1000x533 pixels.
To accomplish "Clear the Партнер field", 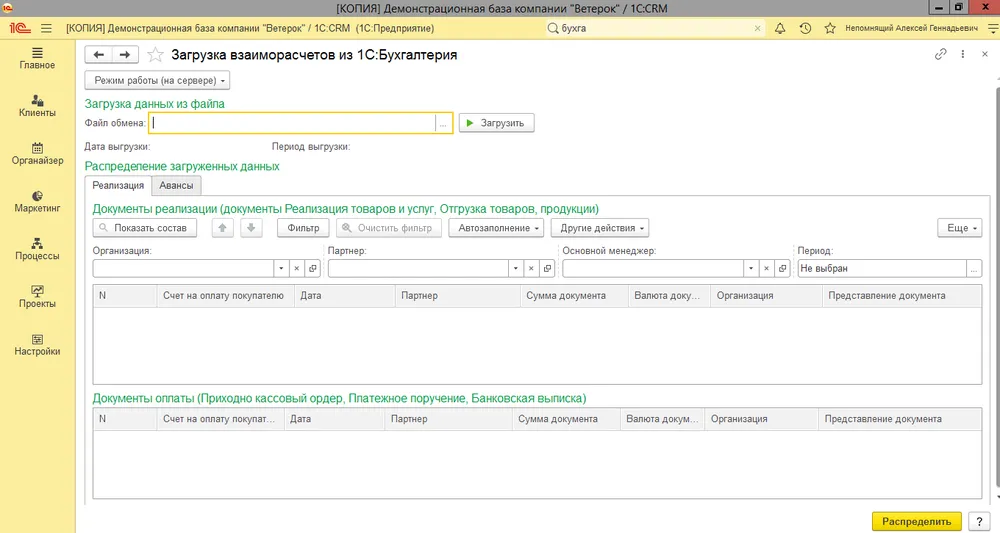I will [x=531, y=268].
